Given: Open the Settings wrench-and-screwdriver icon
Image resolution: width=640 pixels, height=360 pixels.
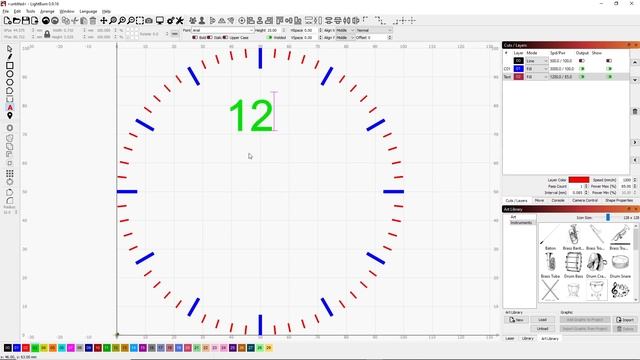Looking at the screenshot, I should (x=180, y=20).
